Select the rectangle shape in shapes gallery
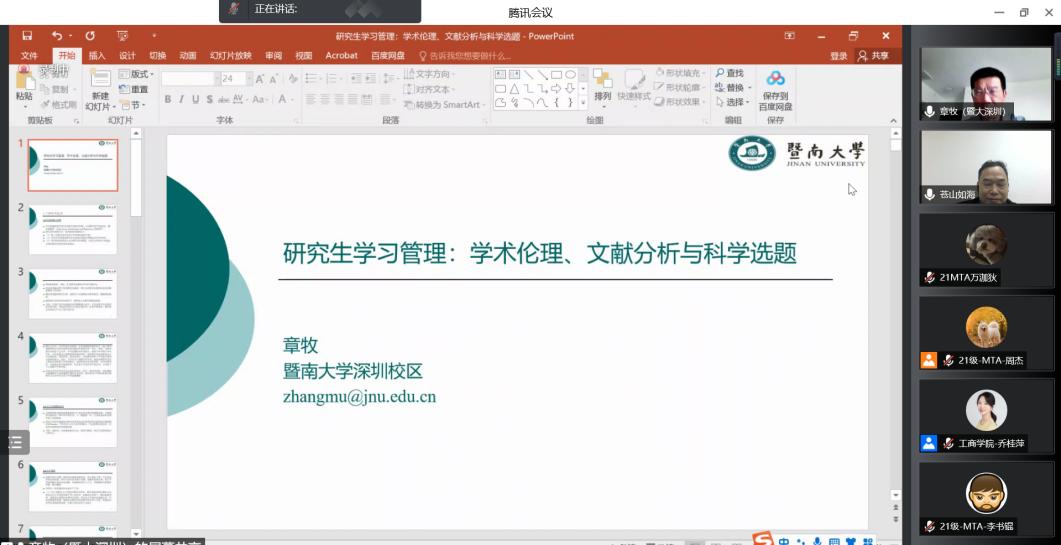The height and width of the screenshot is (545, 1061). click(x=556, y=74)
